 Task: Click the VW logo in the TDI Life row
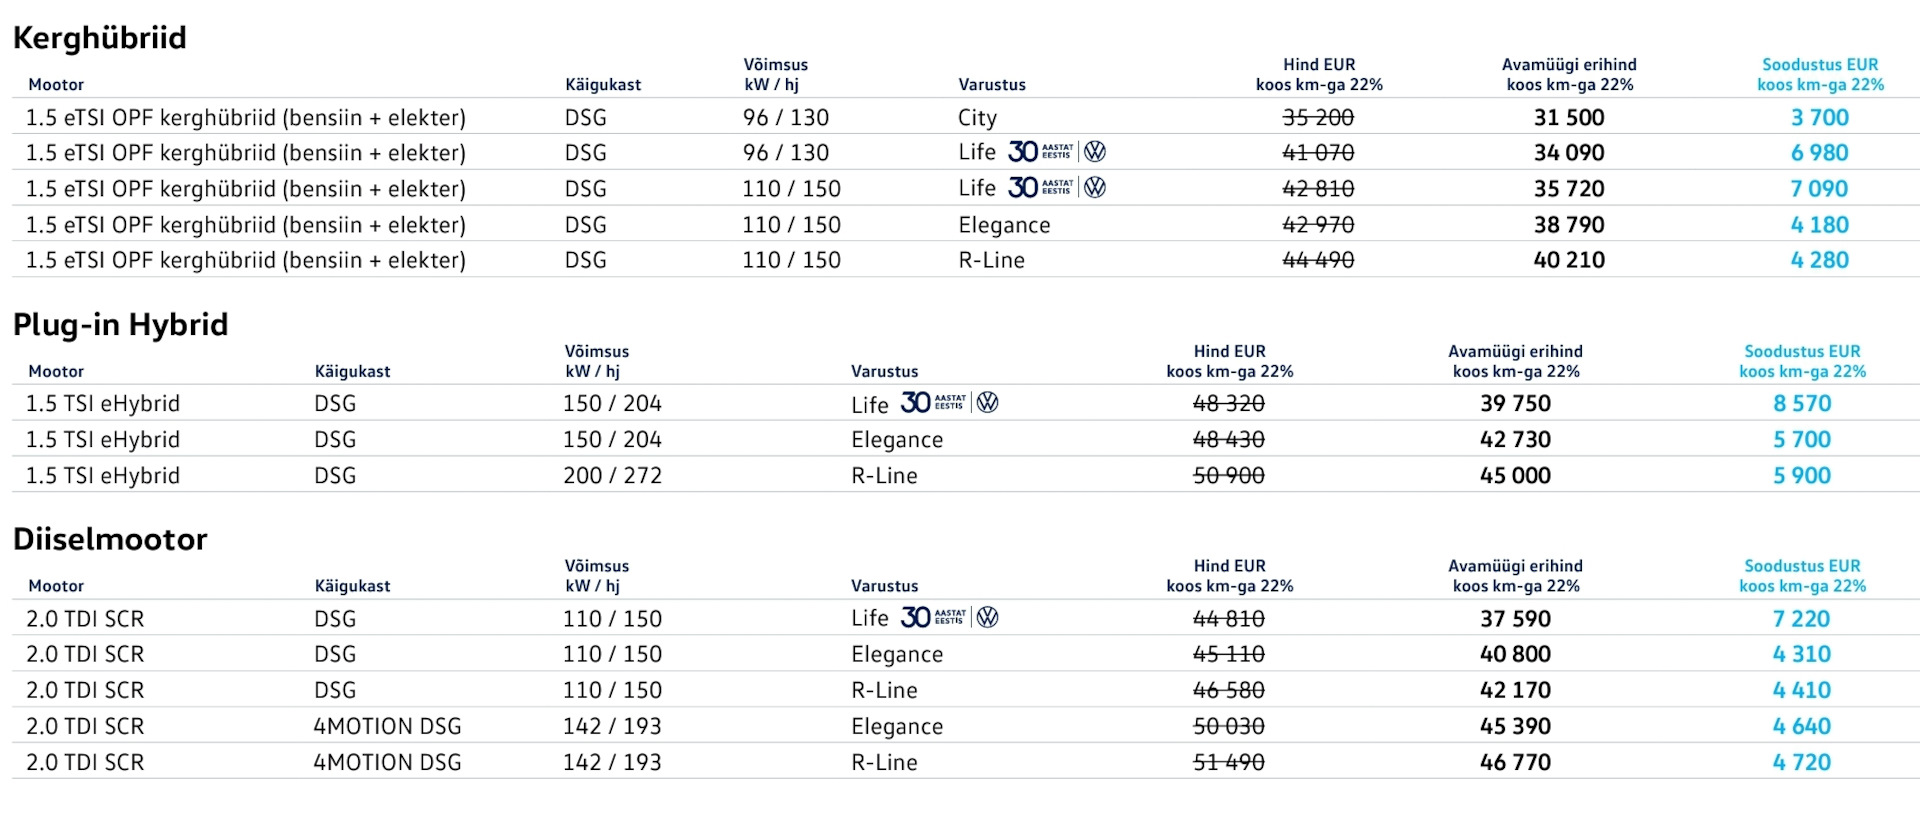pyautogui.click(x=987, y=618)
